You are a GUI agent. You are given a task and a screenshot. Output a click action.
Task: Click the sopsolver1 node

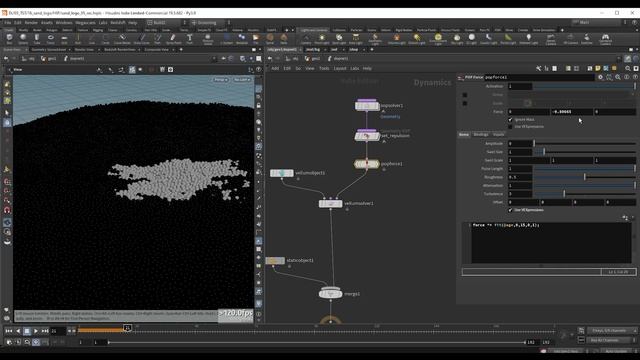pos(367,106)
